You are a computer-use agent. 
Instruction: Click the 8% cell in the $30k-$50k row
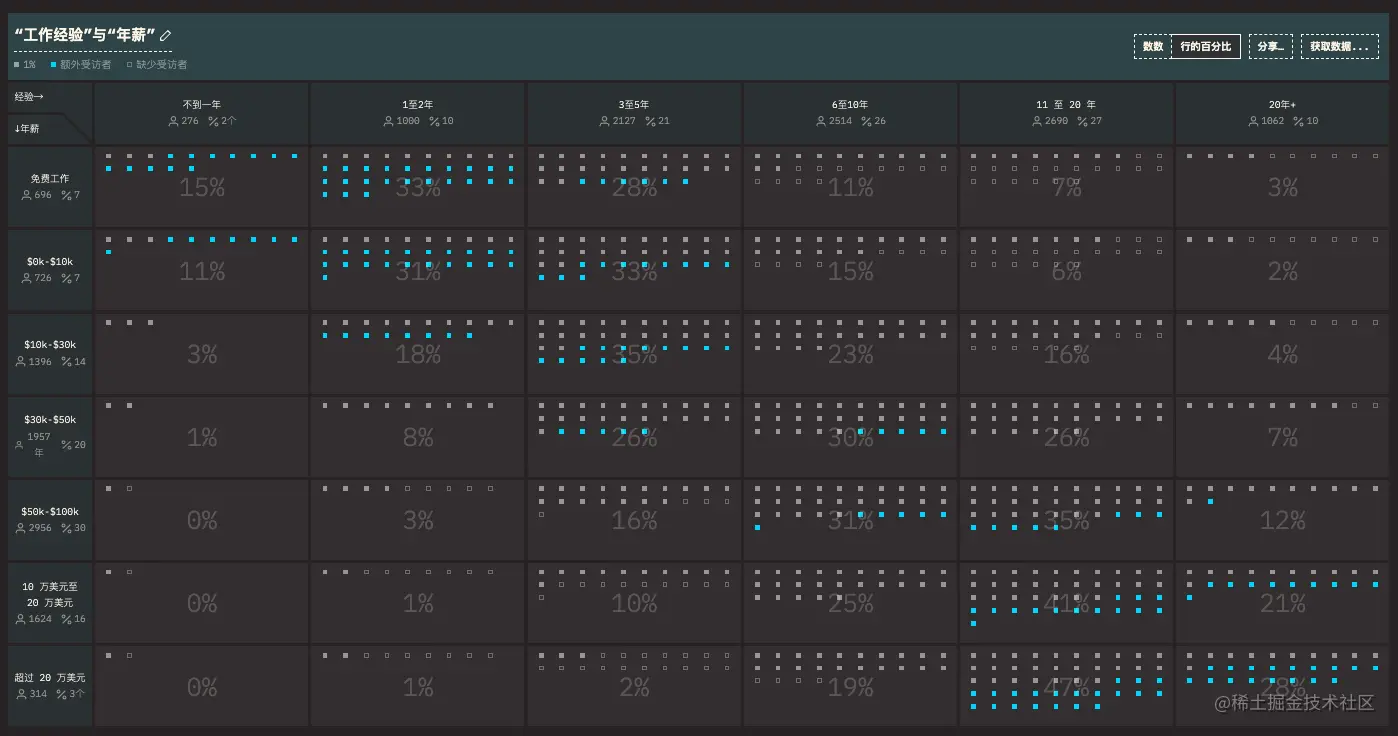(418, 437)
